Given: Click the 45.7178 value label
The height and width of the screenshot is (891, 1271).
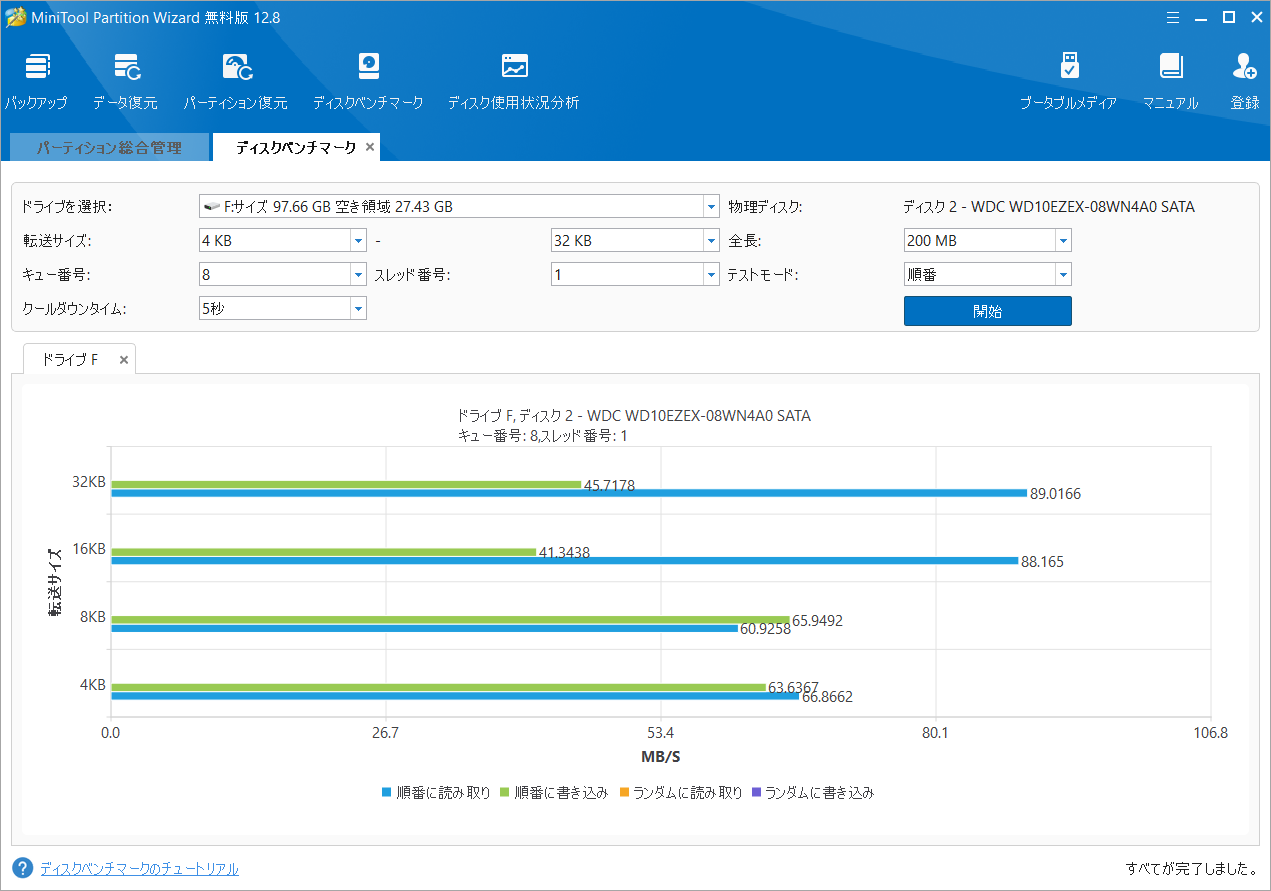Looking at the screenshot, I should [609, 486].
